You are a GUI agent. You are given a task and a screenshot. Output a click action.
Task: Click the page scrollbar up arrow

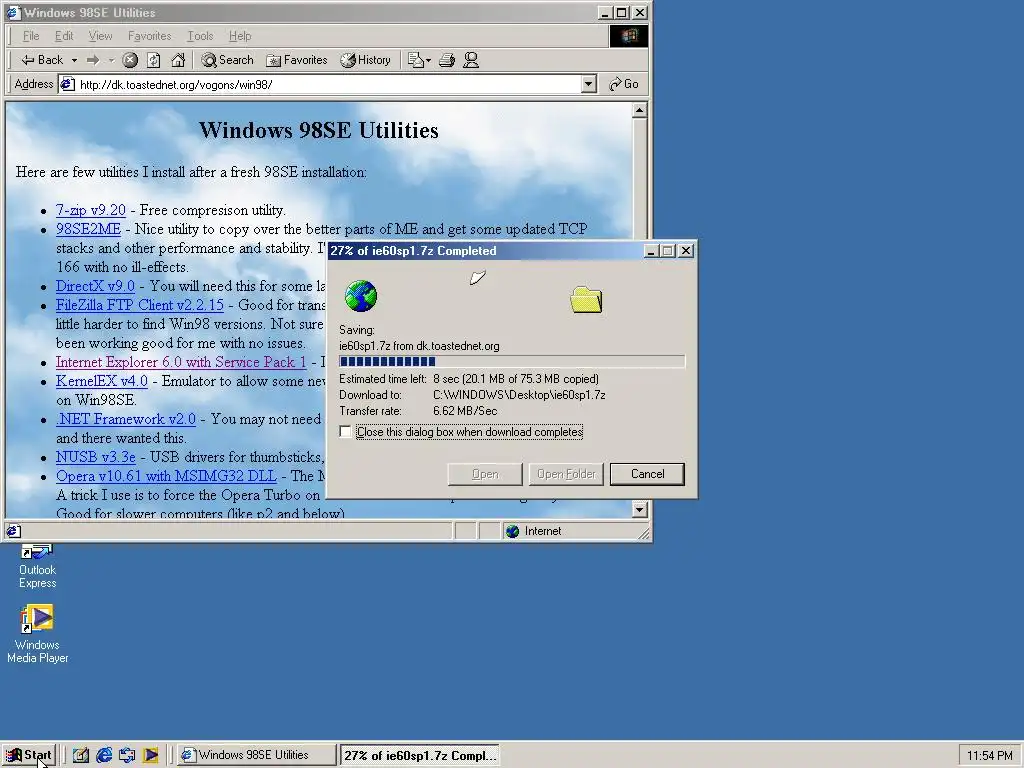639,110
